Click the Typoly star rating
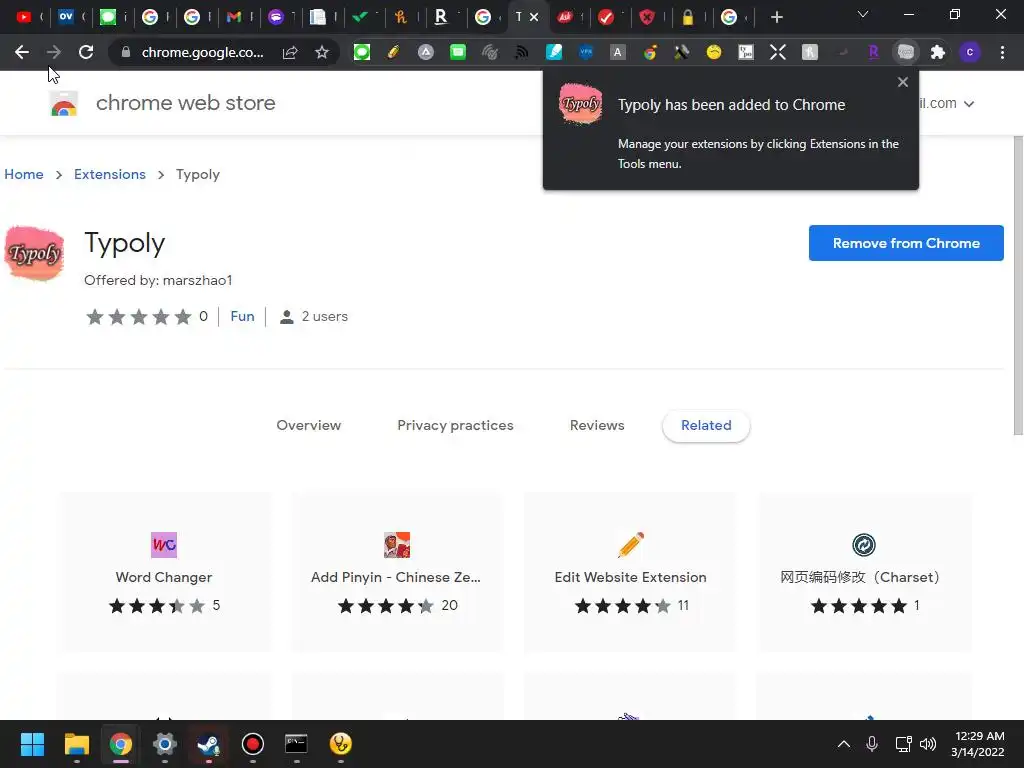The image size is (1024, 768). click(139, 317)
